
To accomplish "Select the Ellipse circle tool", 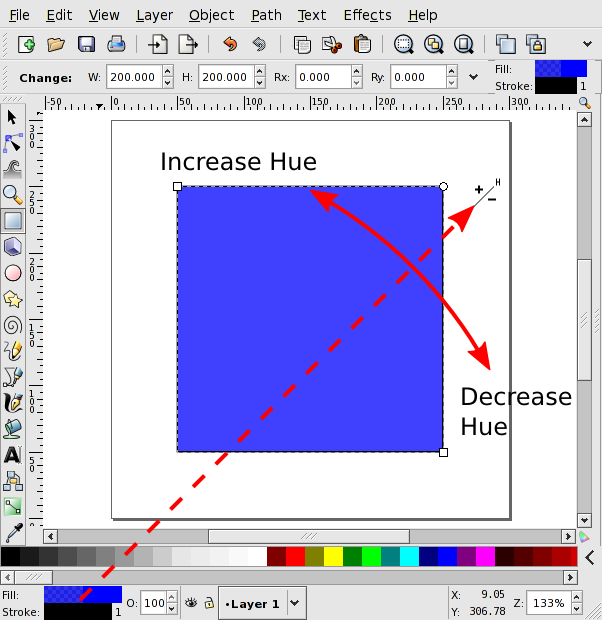I will pos(13,273).
